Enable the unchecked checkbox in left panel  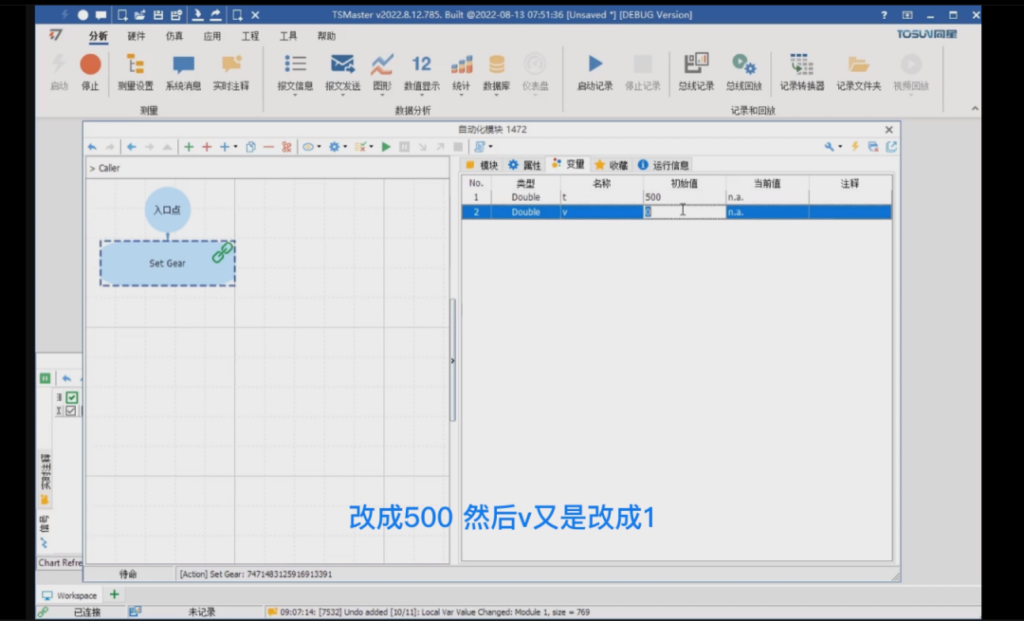(70, 410)
